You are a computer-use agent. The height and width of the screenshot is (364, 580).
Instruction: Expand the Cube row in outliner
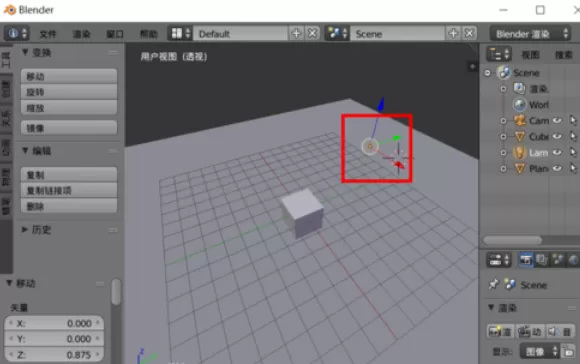[x=503, y=136]
